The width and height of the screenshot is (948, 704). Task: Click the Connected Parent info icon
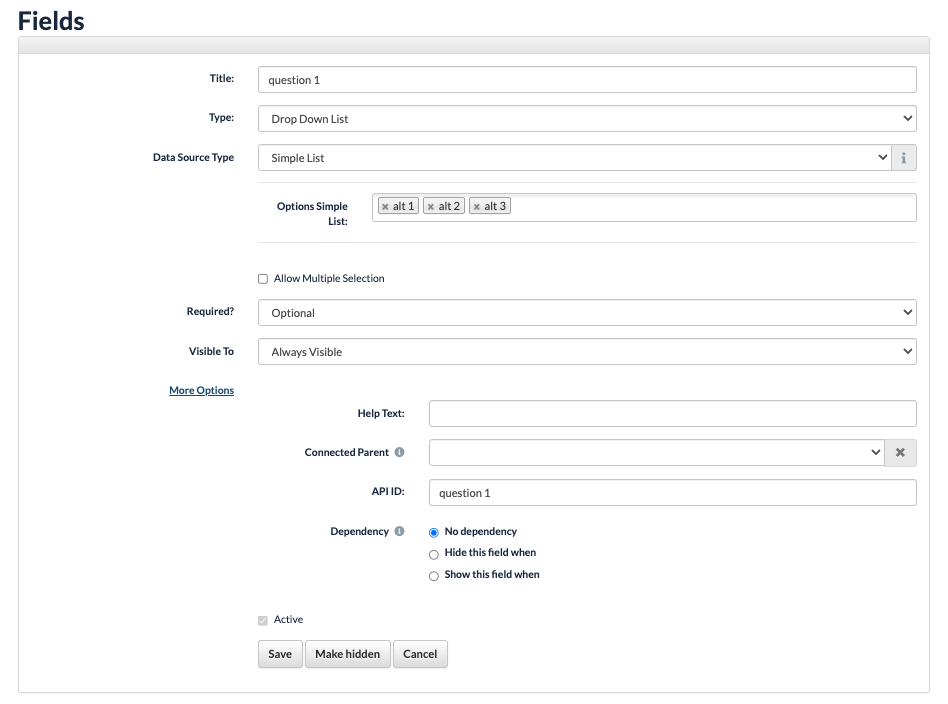[400, 452]
